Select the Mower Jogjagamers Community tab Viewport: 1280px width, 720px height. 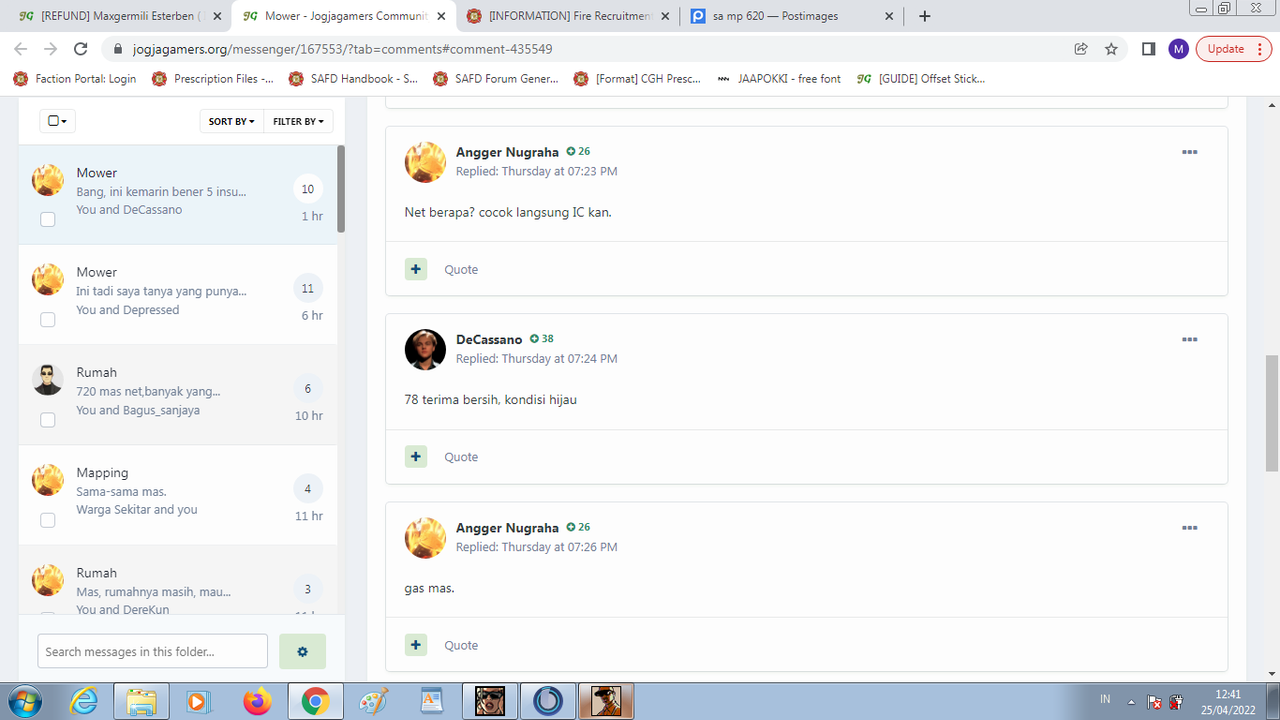point(343,16)
